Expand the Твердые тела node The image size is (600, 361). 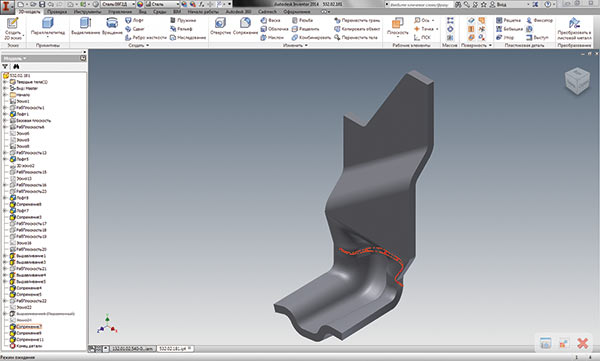pyautogui.click(x=5, y=82)
